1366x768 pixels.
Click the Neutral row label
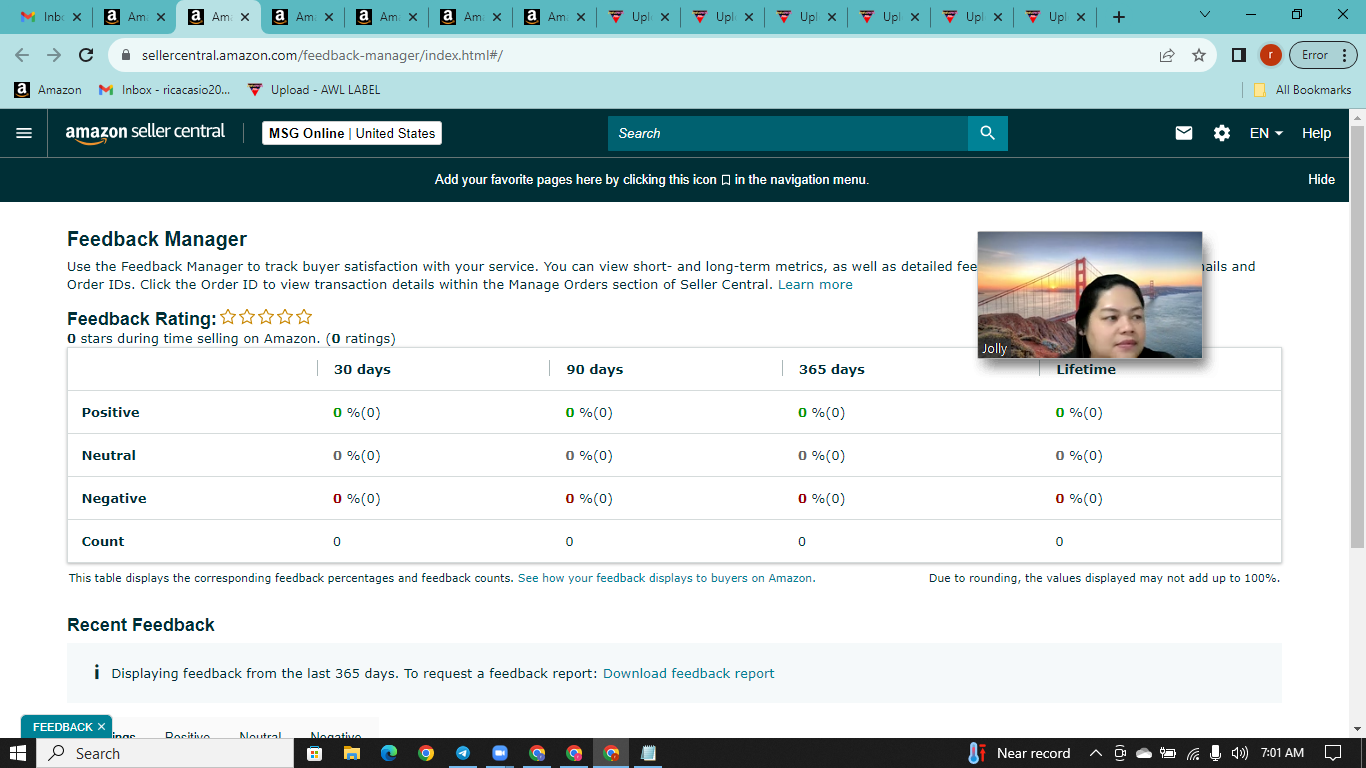[108, 455]
